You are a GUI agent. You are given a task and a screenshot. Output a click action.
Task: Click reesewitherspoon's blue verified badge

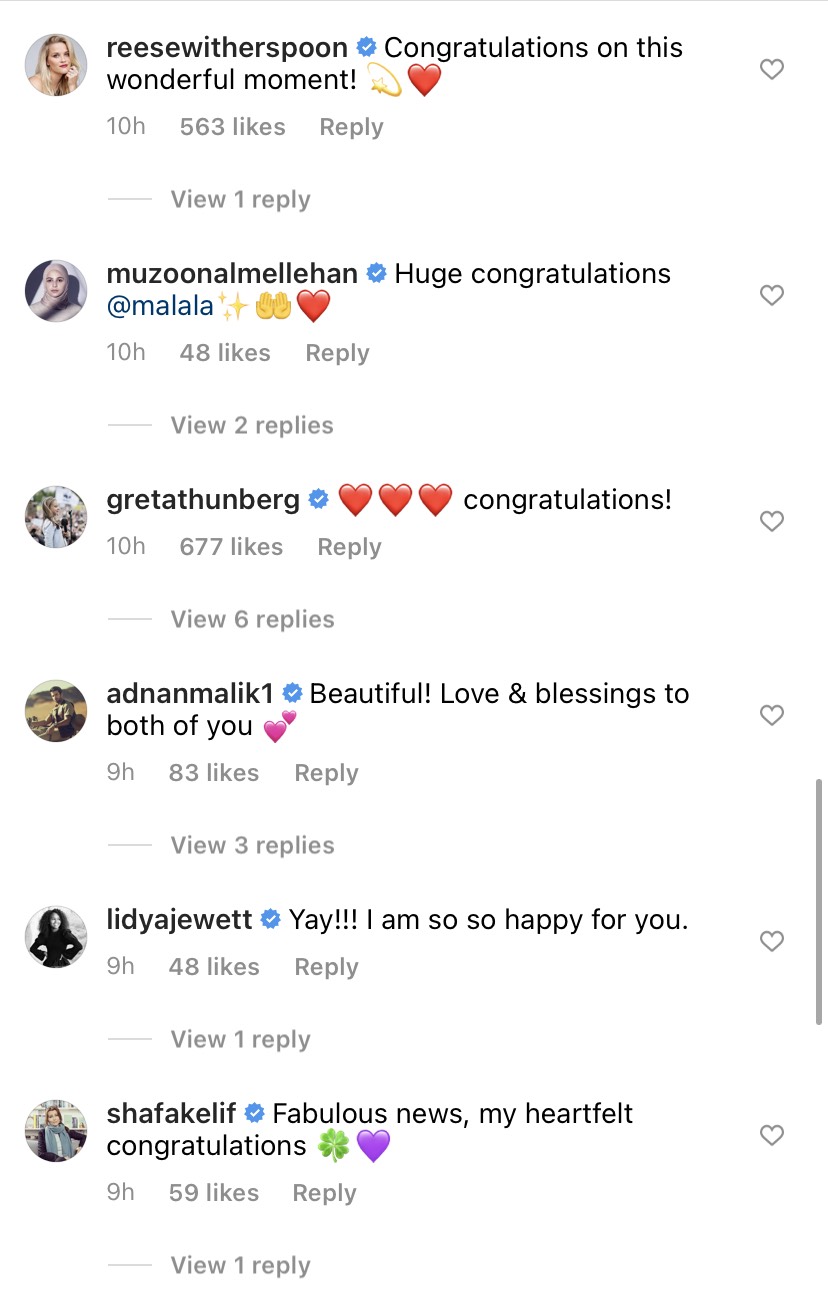click(x=365, y=46)
